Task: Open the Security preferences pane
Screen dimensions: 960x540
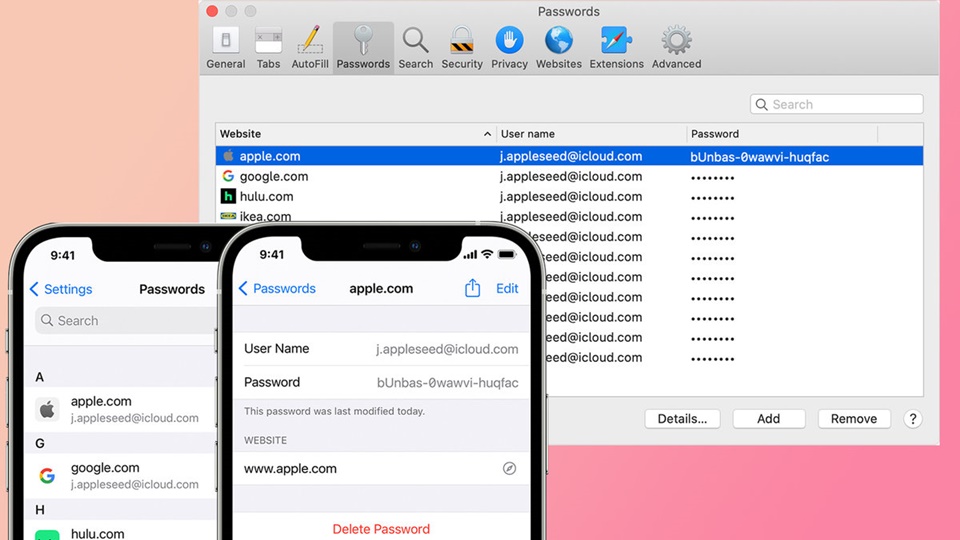Action: pos(462,48)
